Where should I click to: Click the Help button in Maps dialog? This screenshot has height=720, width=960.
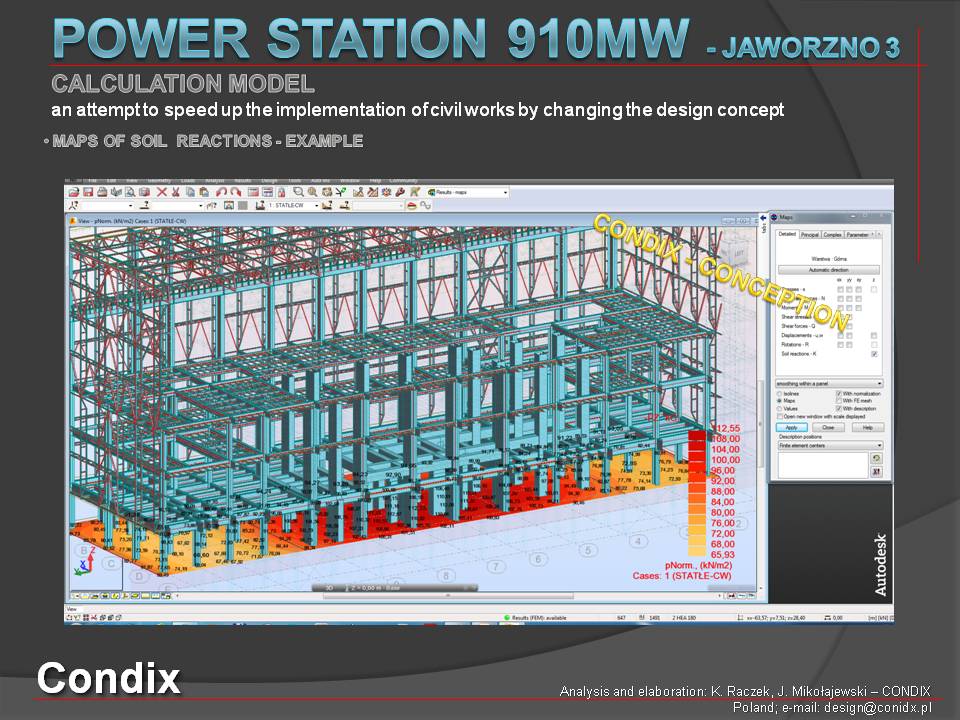868,427
